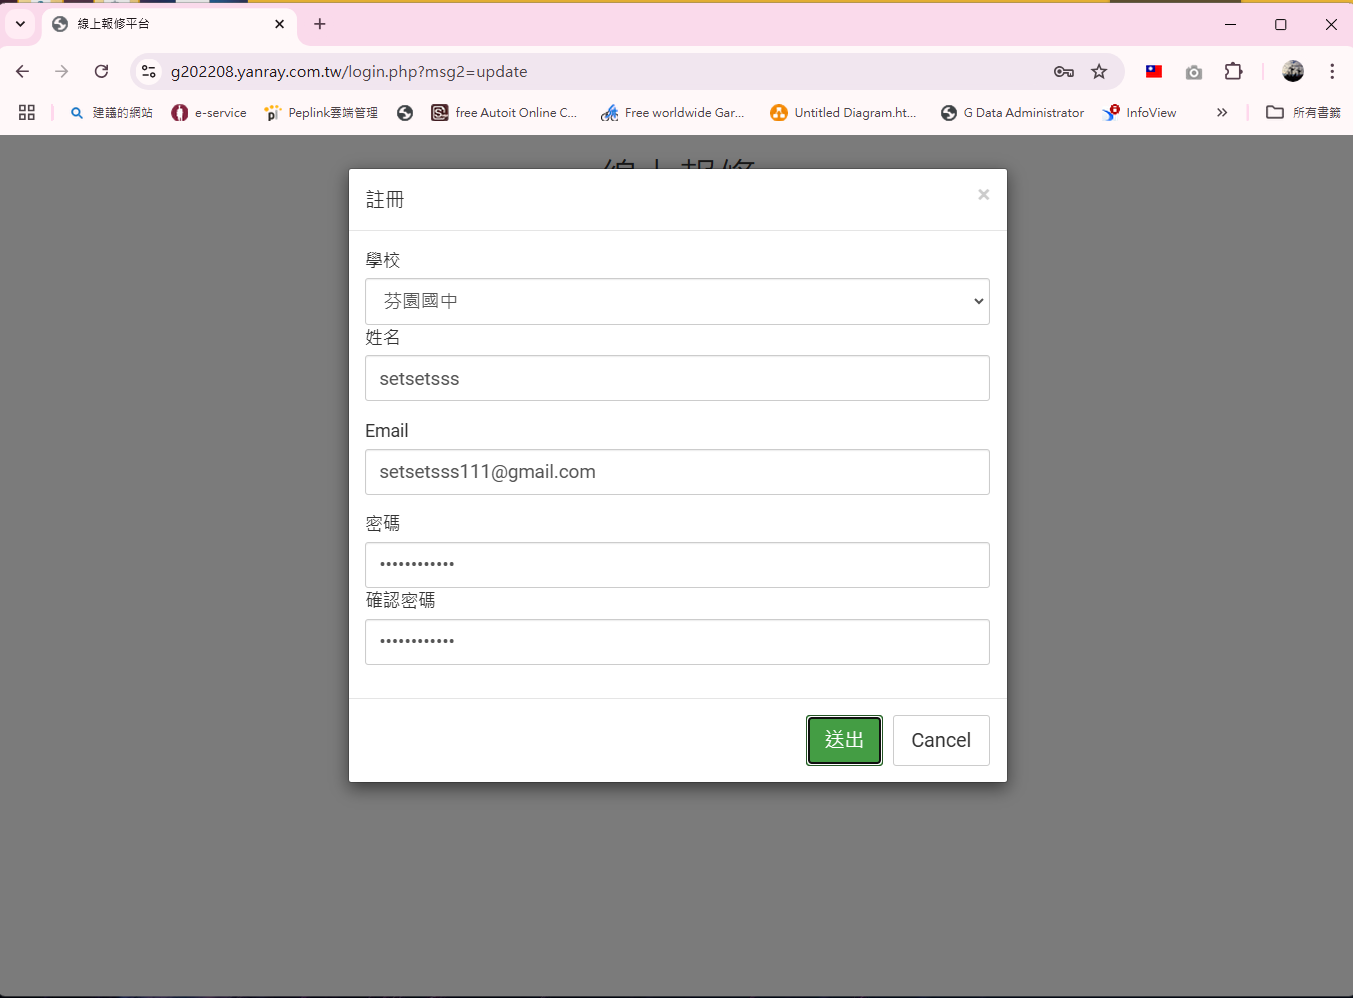Open a new tab with the plus button
This screenshot has width=1353, height=998.
coord(320,24)
